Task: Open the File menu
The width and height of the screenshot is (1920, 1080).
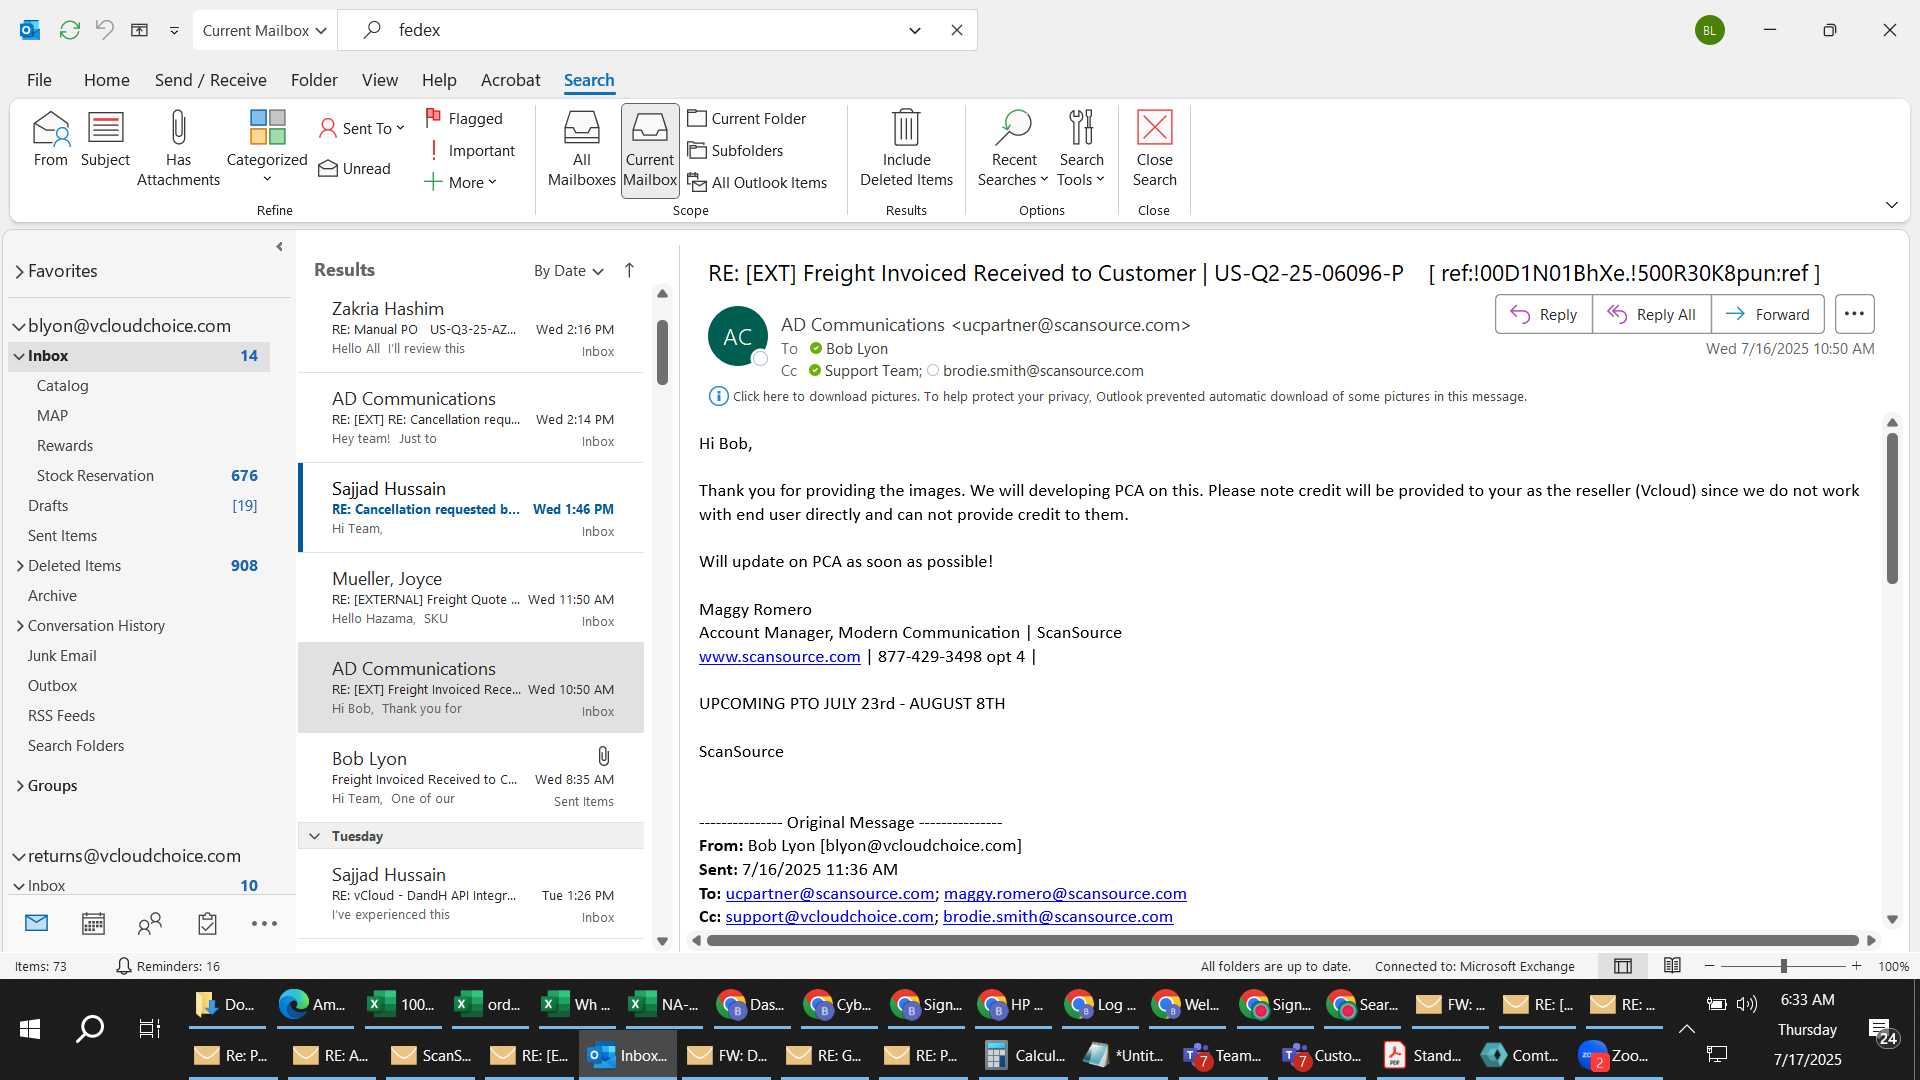Action: coord(39,80)
